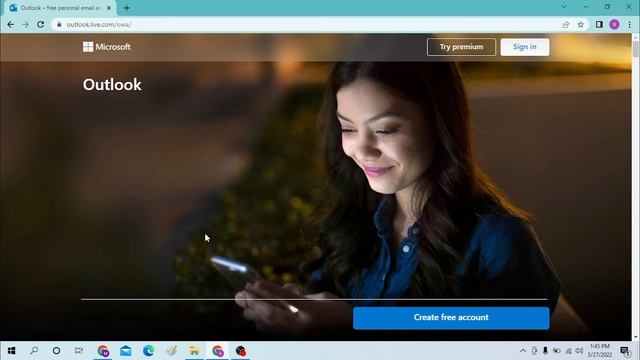Share this page using the share icon
The width and height of the screenshot is (640, 360).
566,24
